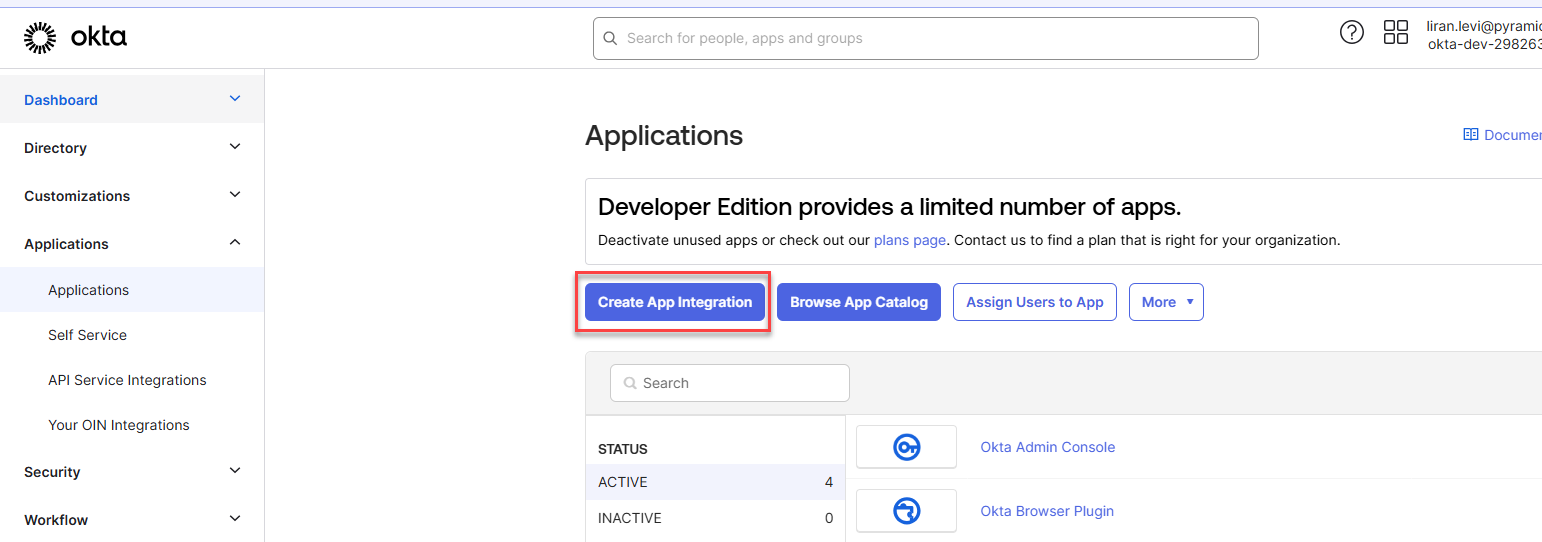The width and height of the screenshot is (1542, 542).
Task: Click Assign Users to App button
Action: coord(1035,302)
